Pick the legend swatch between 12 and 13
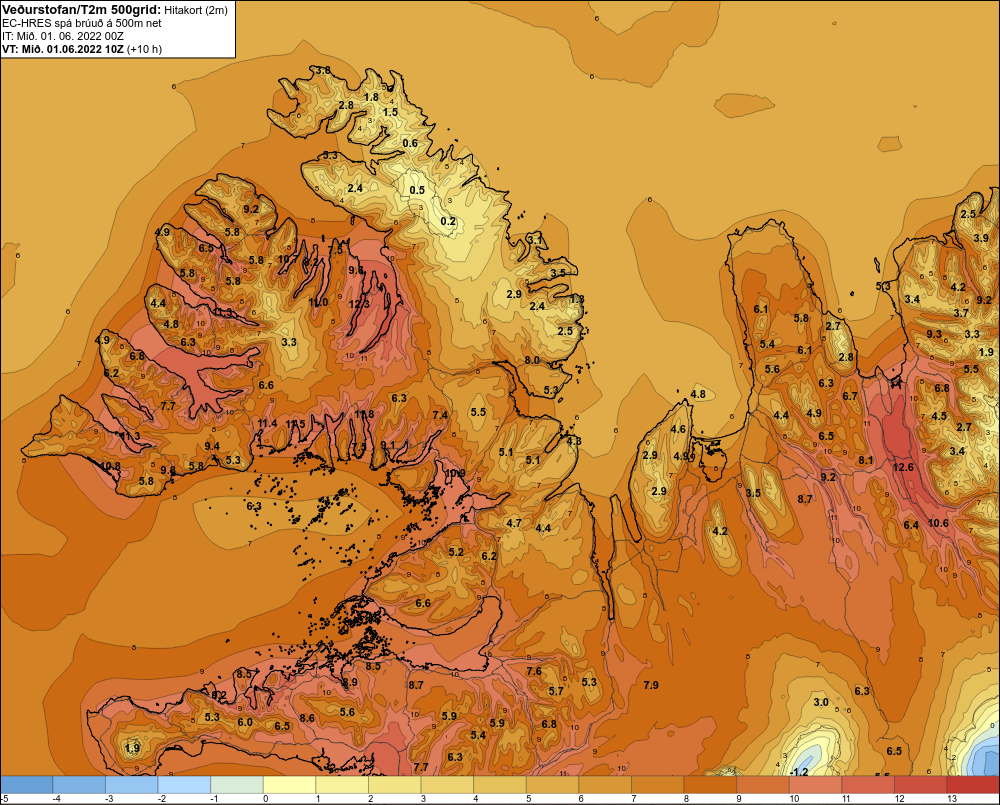 [920, 785]
